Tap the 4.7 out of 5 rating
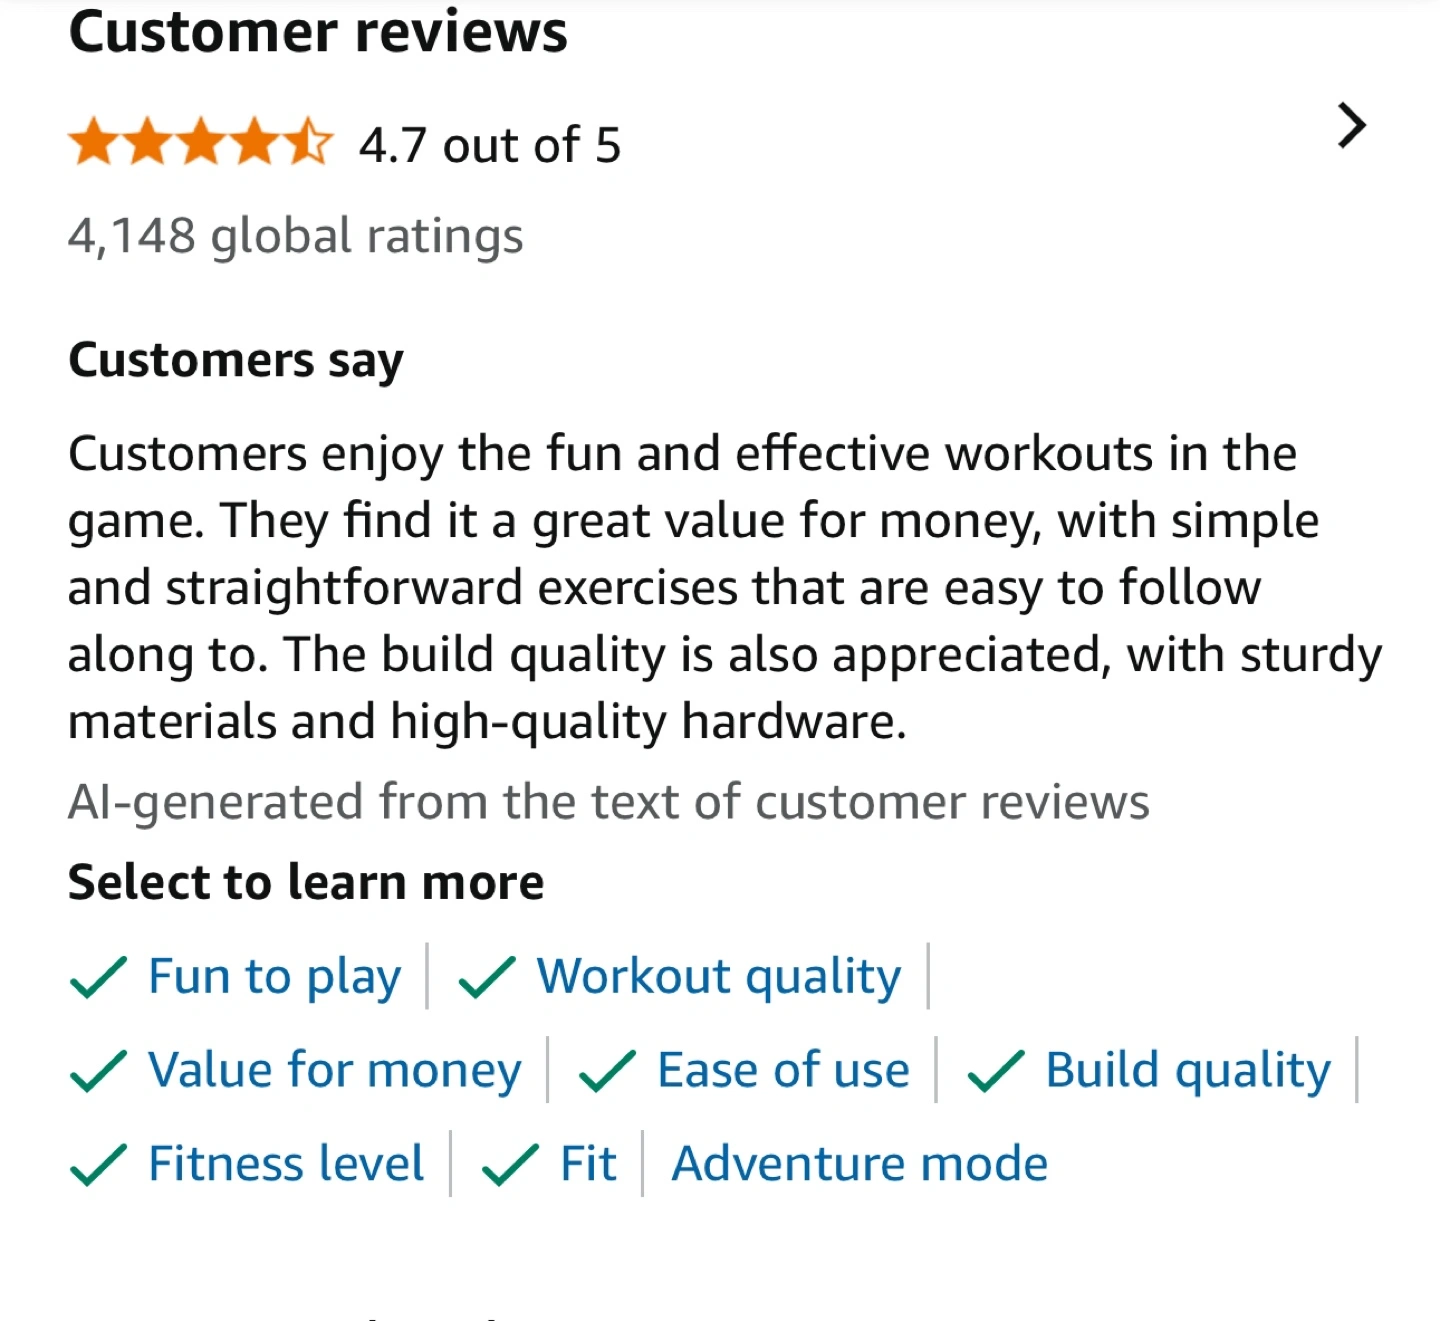This screenshot has height=1321, width=1440. point(490,146)
